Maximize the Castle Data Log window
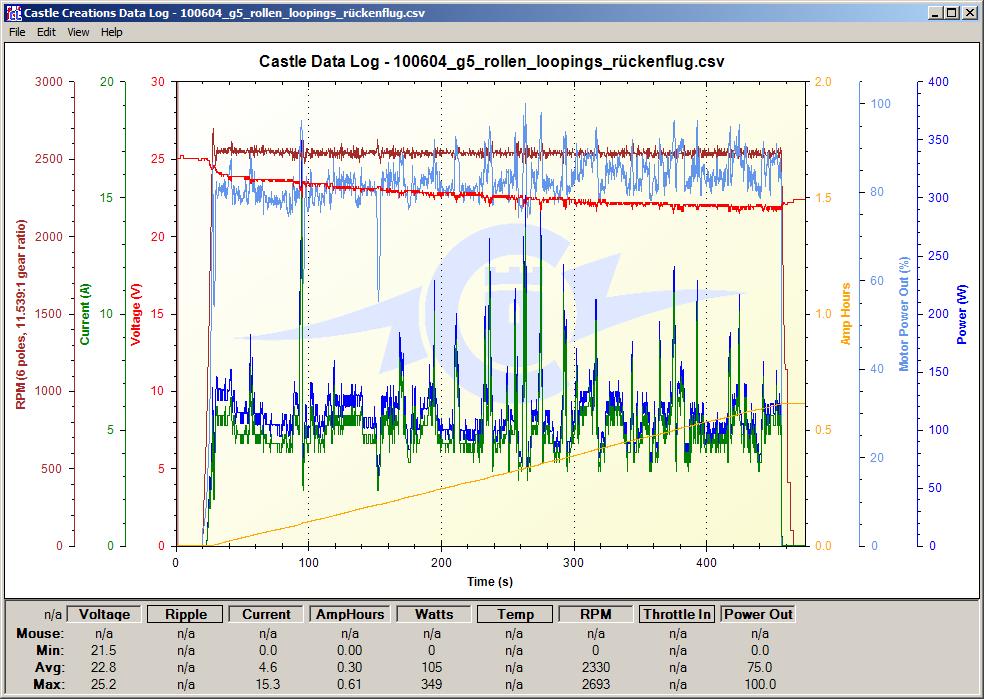Image resolution: width=984 pixels, height=699 pixels. coord(952,13)
